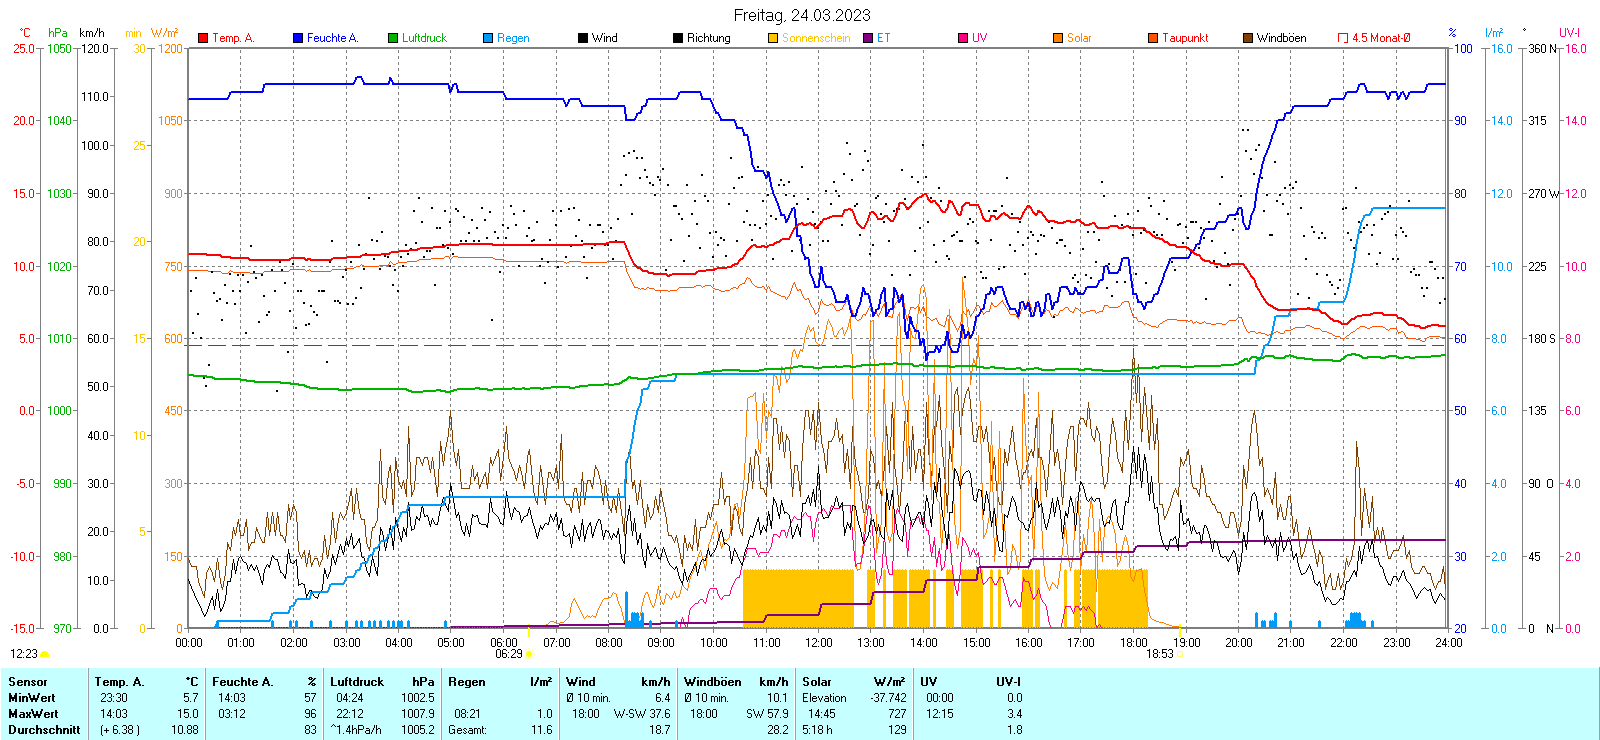The height and width of the screenshot is (740, 1600).
Task: Click the sunset marker at 18:53
Action: pyautogui.click(x=1180, y=654)
